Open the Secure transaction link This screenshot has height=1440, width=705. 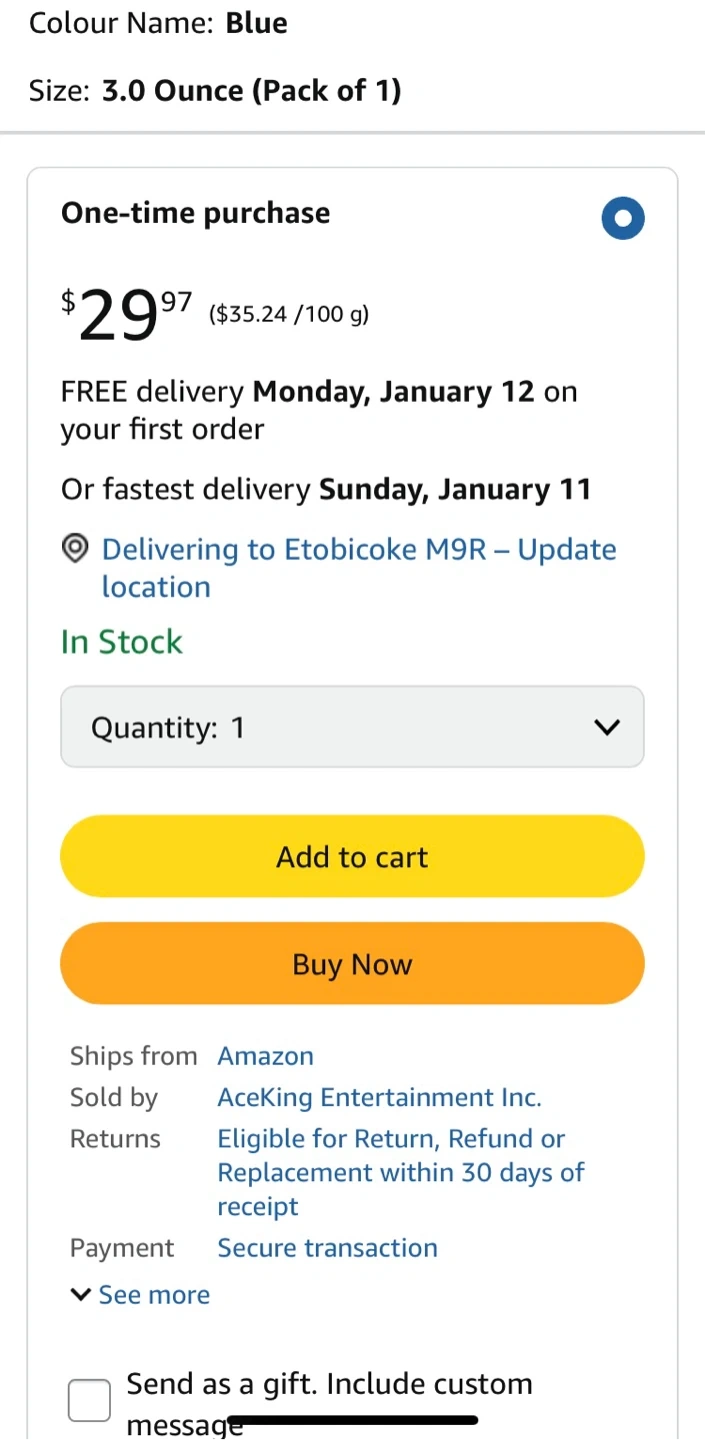[327, 1248]
